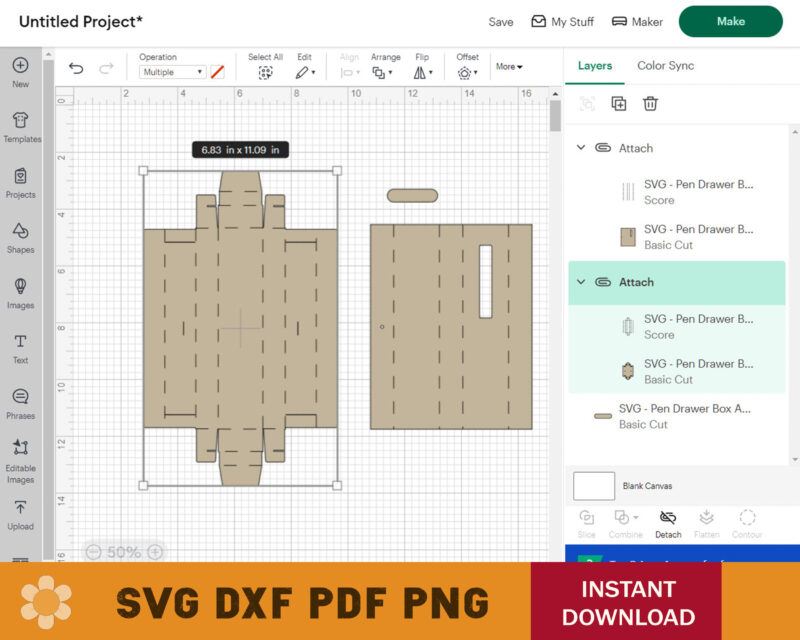Click the Select All icon
Screen dimensions: 800x640
(x=265, y=70)
